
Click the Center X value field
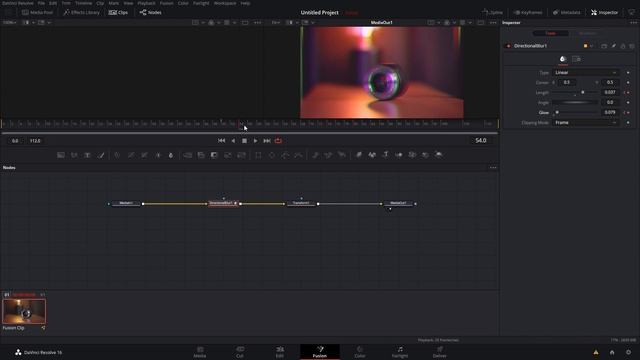(567, 82)
